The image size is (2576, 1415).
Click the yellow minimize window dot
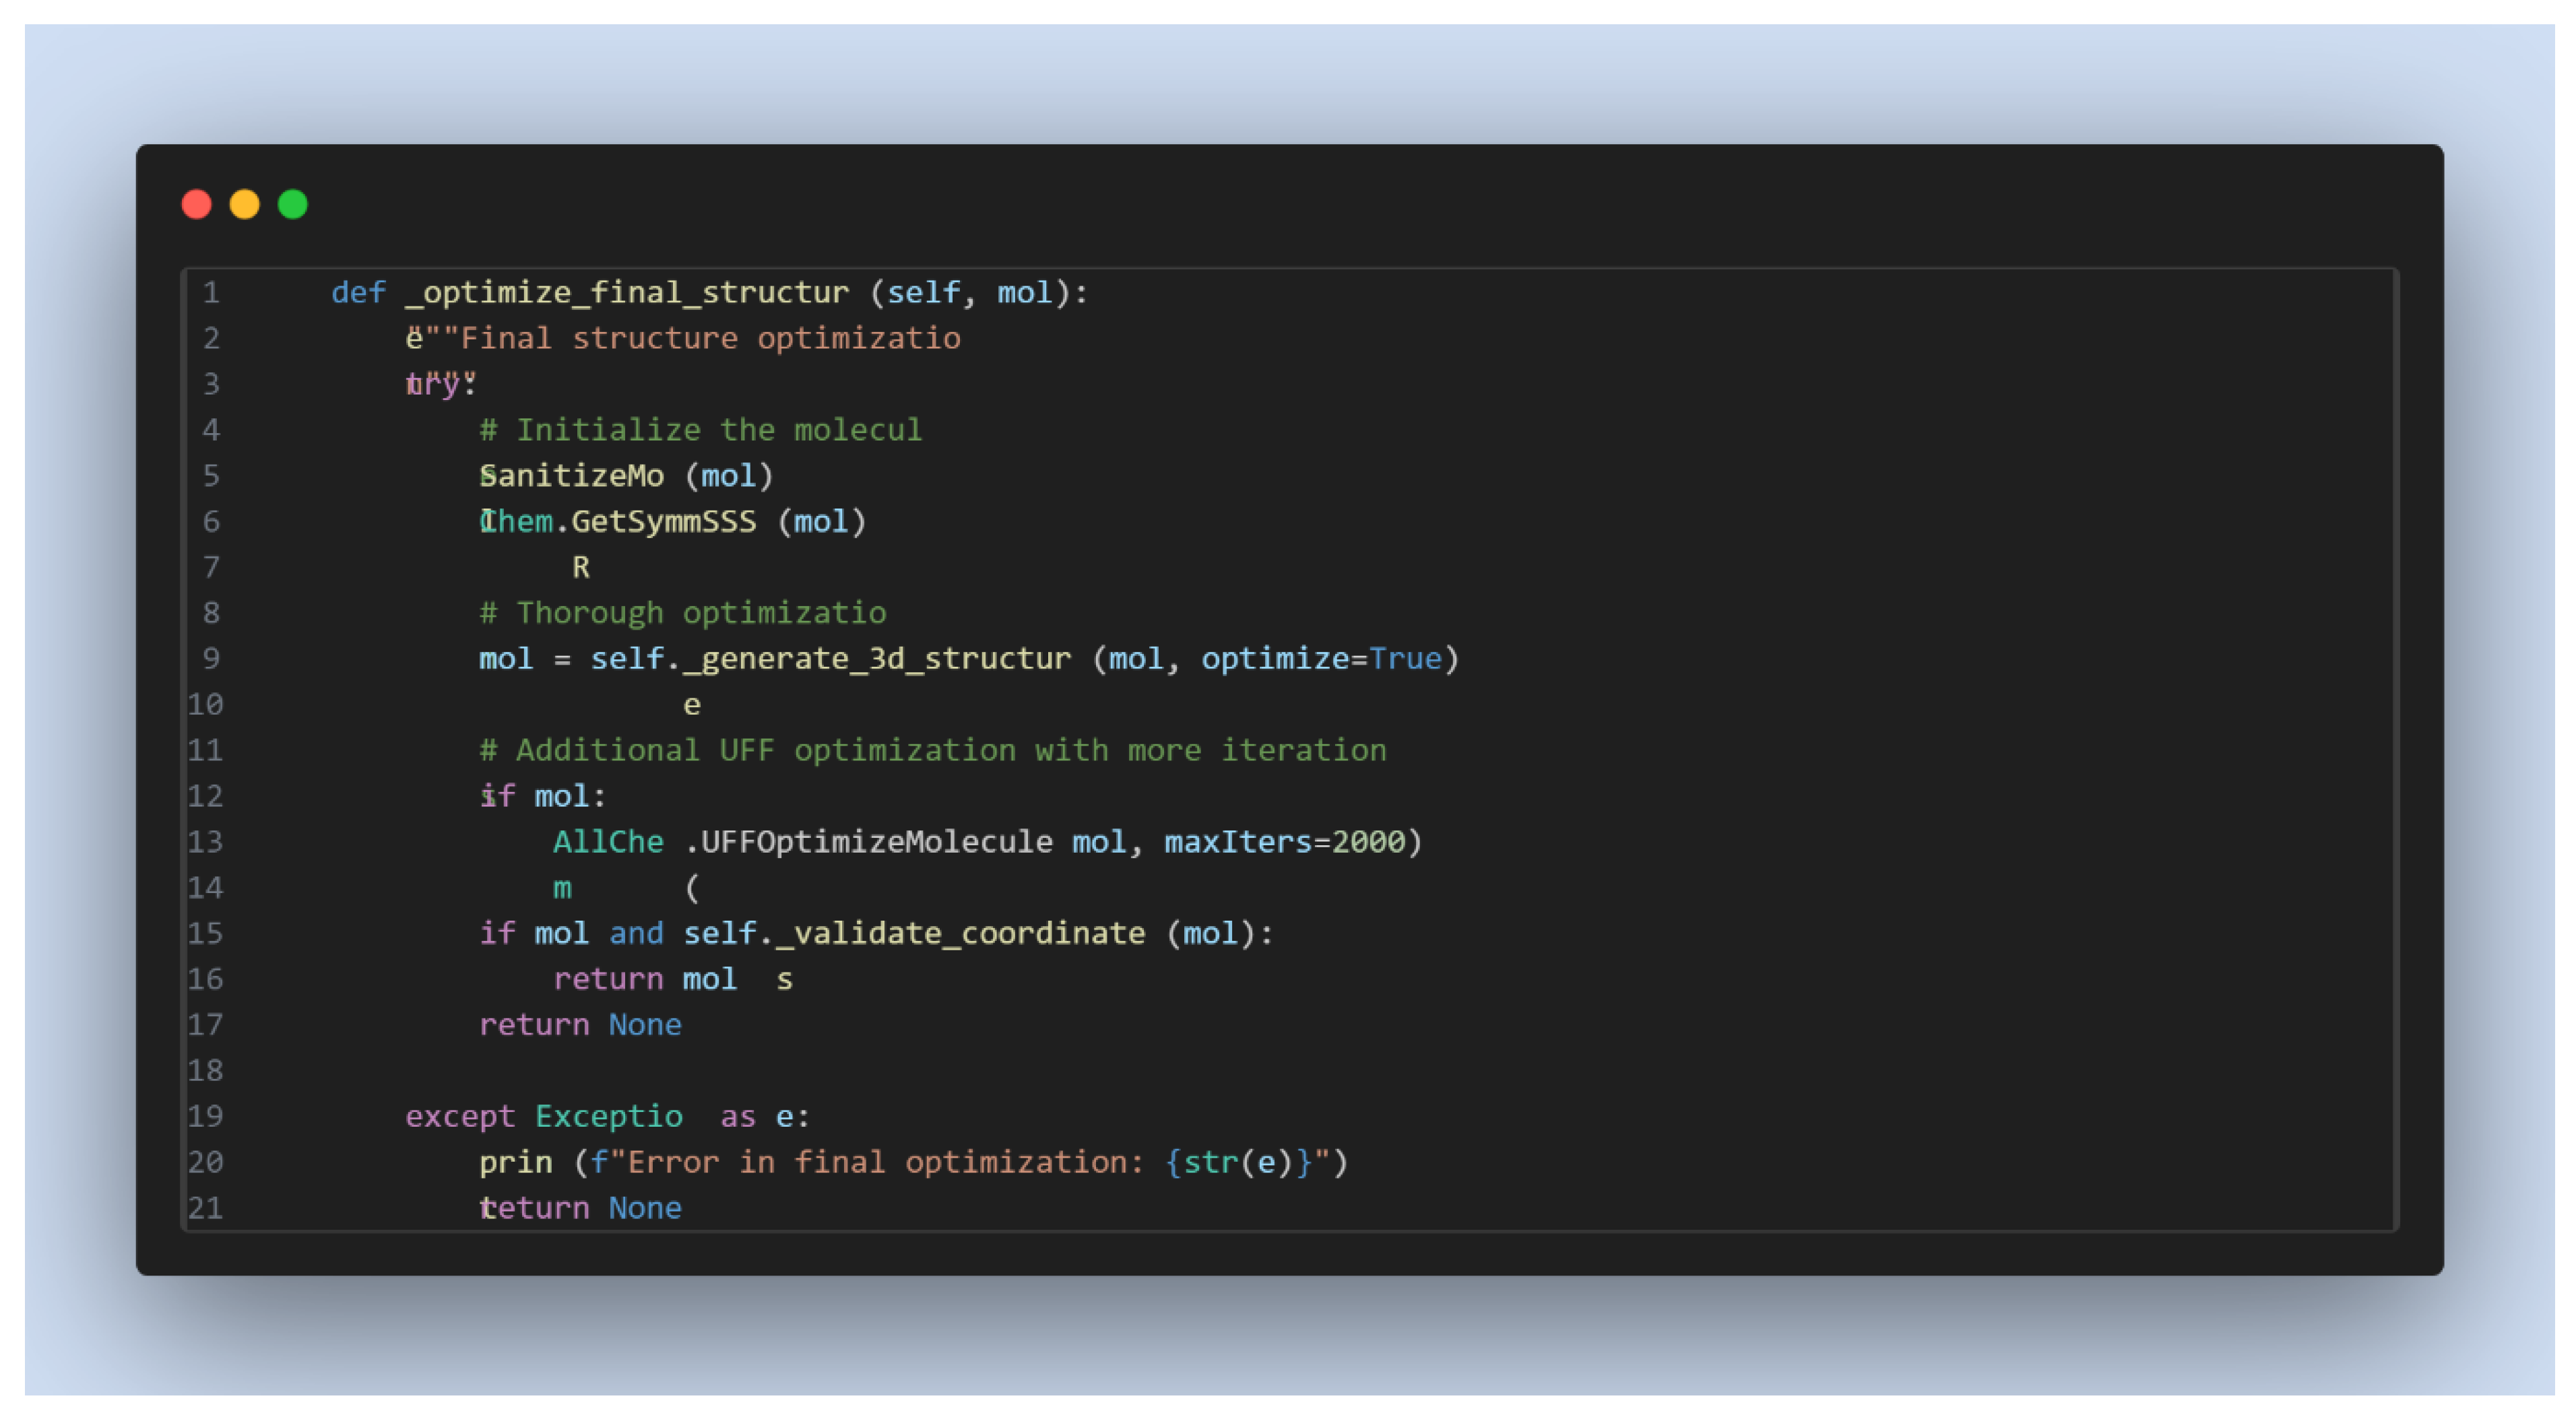pos(244,204)
